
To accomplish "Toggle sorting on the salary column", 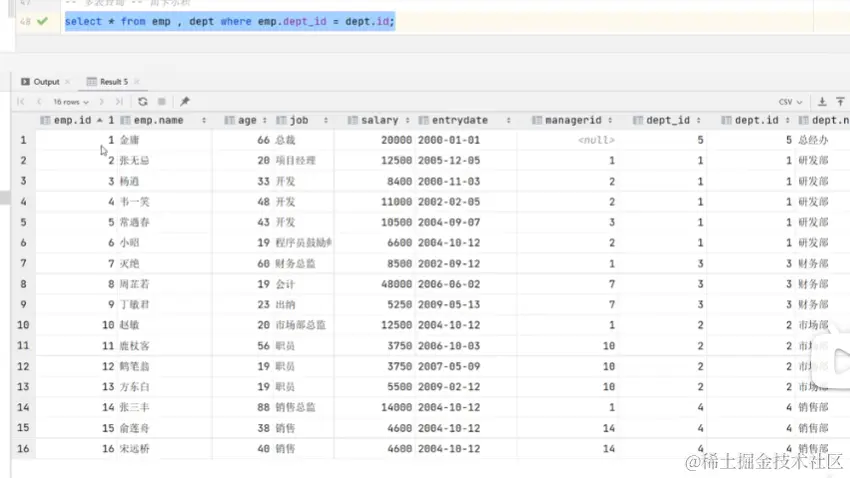I will point(407,120).
